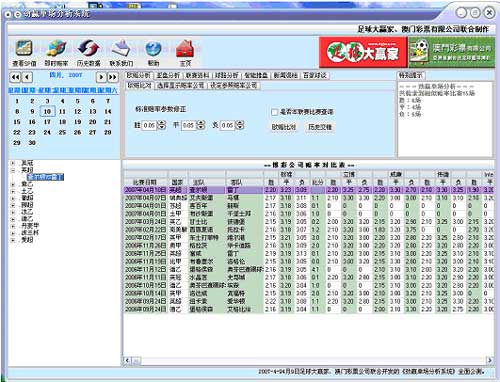Open the 设定参照赔率公司 sub-tab
The height and width of the screenshot is (382, 500).
[233, 86]
